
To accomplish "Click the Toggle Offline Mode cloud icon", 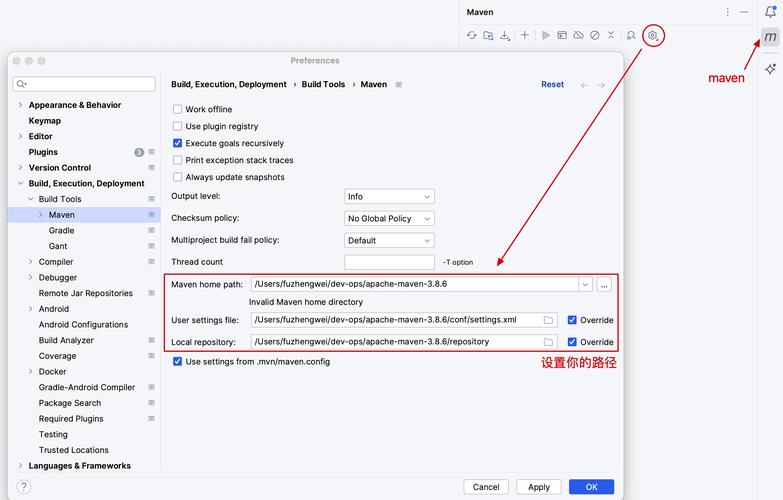I will click(x=579, y=35).
